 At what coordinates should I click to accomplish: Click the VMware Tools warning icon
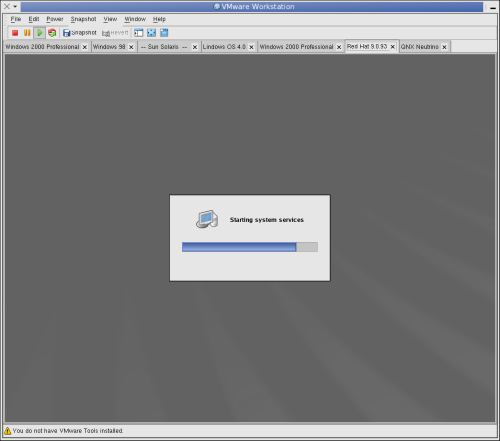click(x=7, y=431)
